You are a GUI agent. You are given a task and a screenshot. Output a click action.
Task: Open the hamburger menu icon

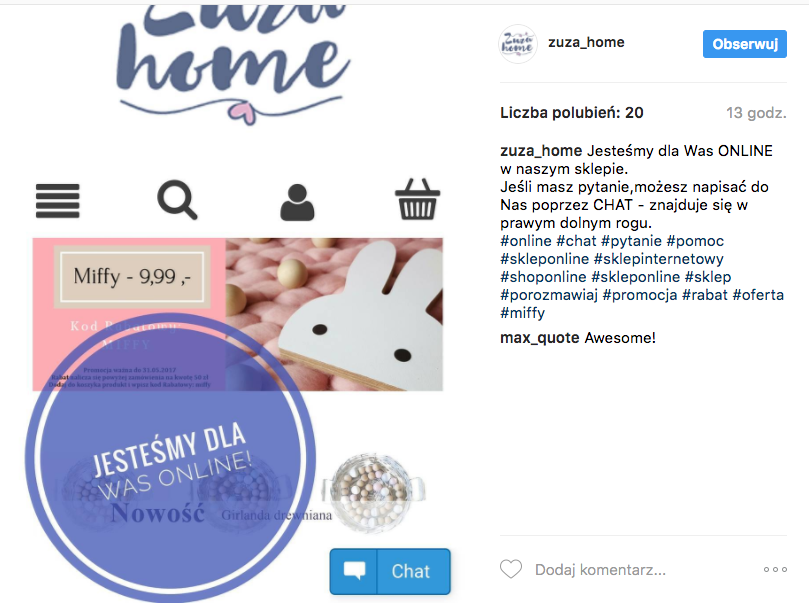pyautogui.click(x=57, y=201)
